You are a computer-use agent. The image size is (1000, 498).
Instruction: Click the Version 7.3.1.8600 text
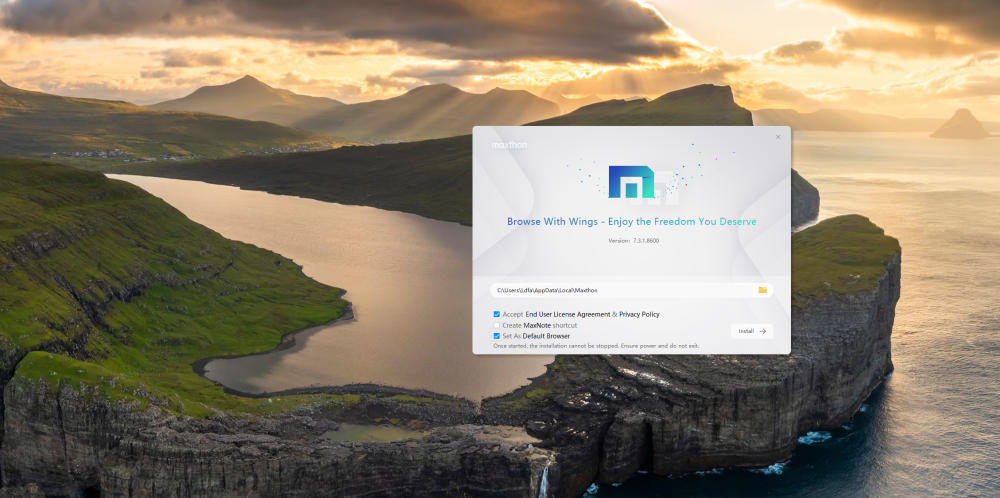[634, 241]
